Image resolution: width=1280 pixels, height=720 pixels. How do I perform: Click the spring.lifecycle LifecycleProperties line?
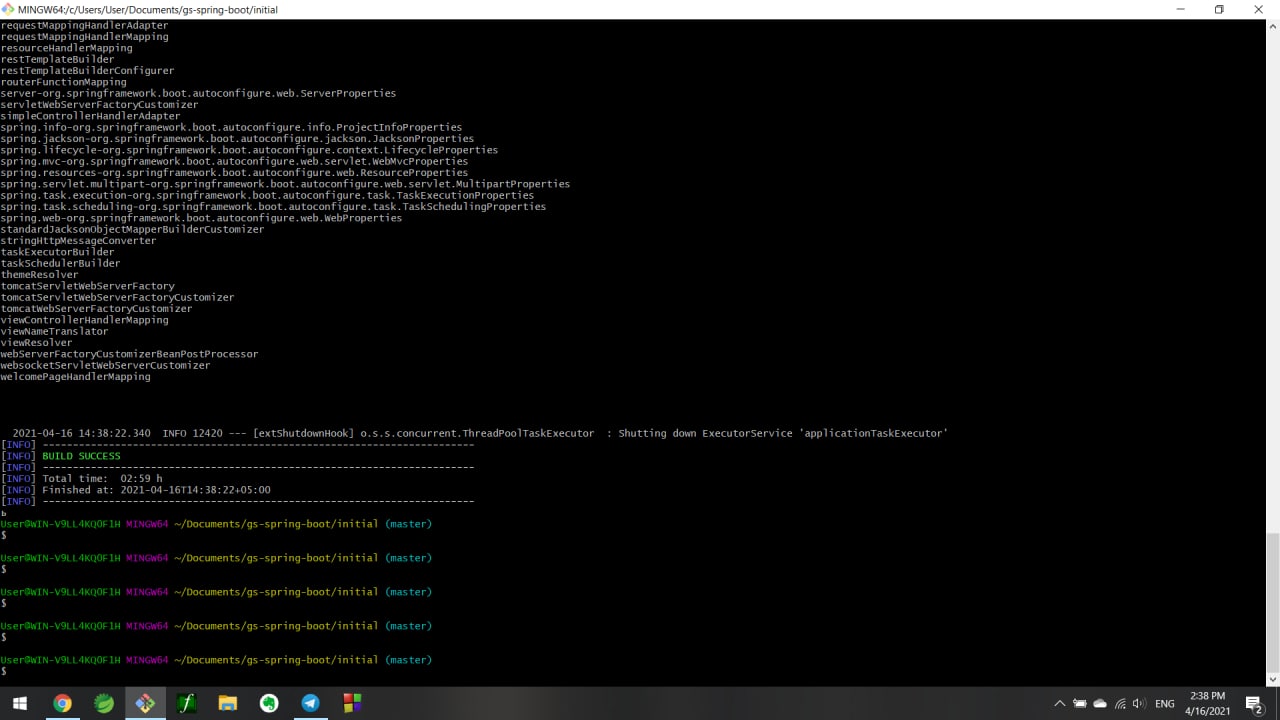tap(249, 150)
